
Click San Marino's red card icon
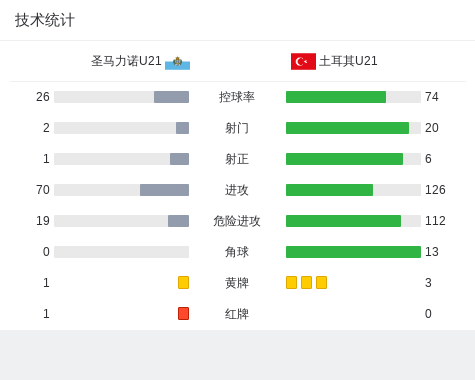pyautogui.click(x=183, y=313)
